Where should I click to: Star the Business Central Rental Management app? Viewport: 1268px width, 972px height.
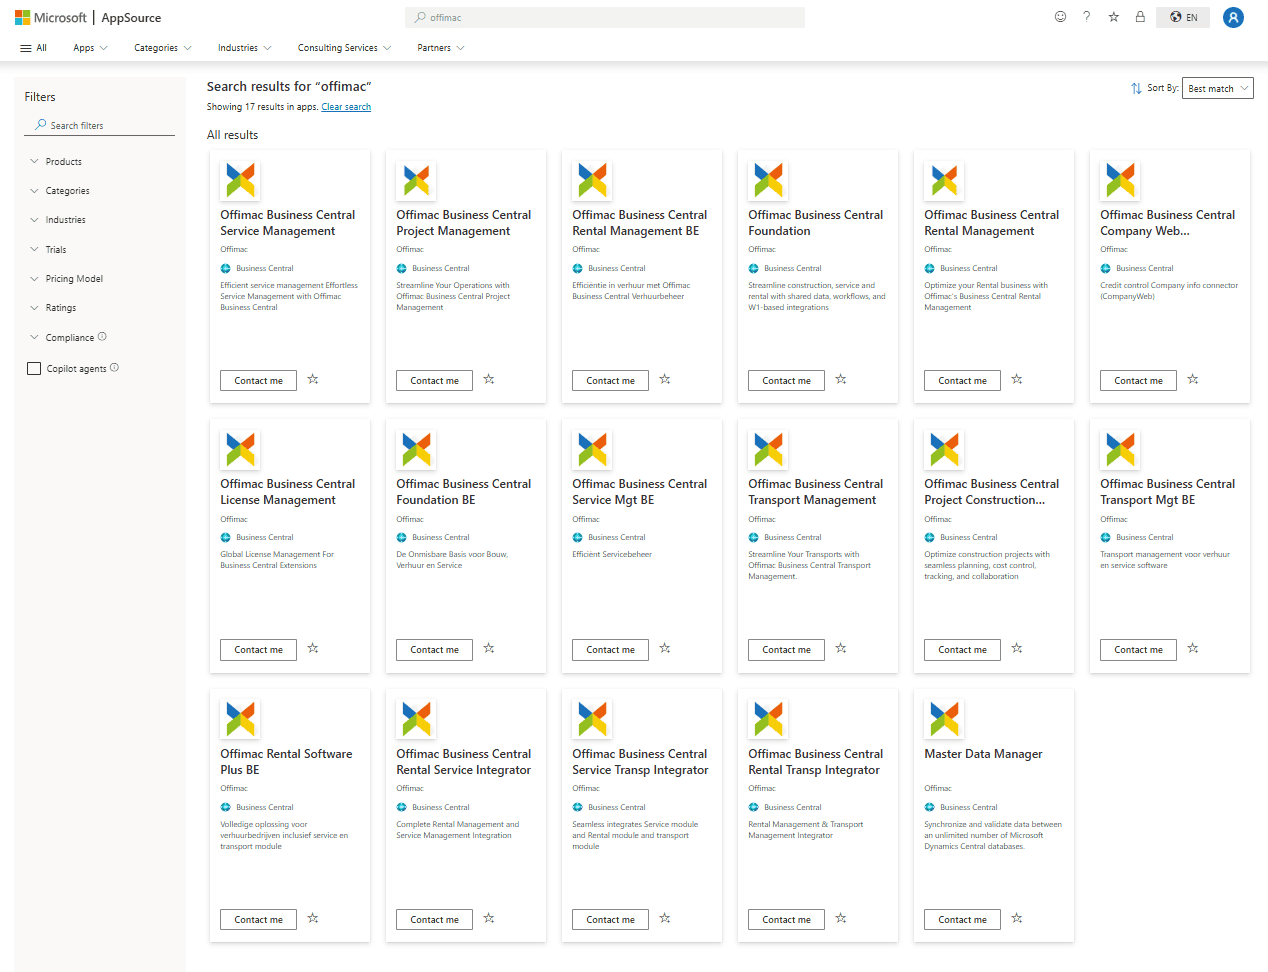pyautogui.click(x=1017, y=379)
